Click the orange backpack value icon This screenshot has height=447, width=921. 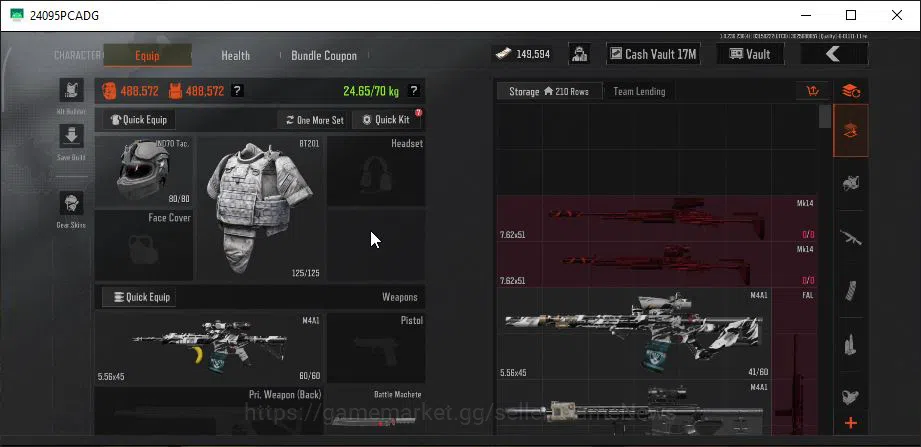point(109,91)
